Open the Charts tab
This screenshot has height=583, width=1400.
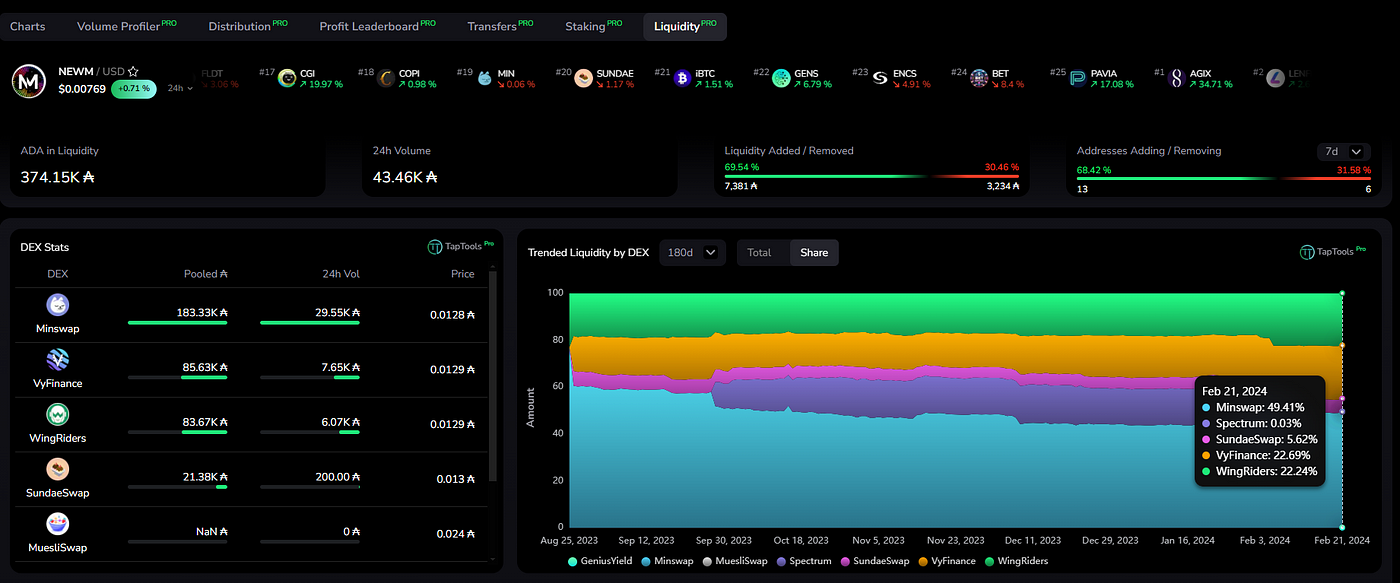click(x=28, y=26)
